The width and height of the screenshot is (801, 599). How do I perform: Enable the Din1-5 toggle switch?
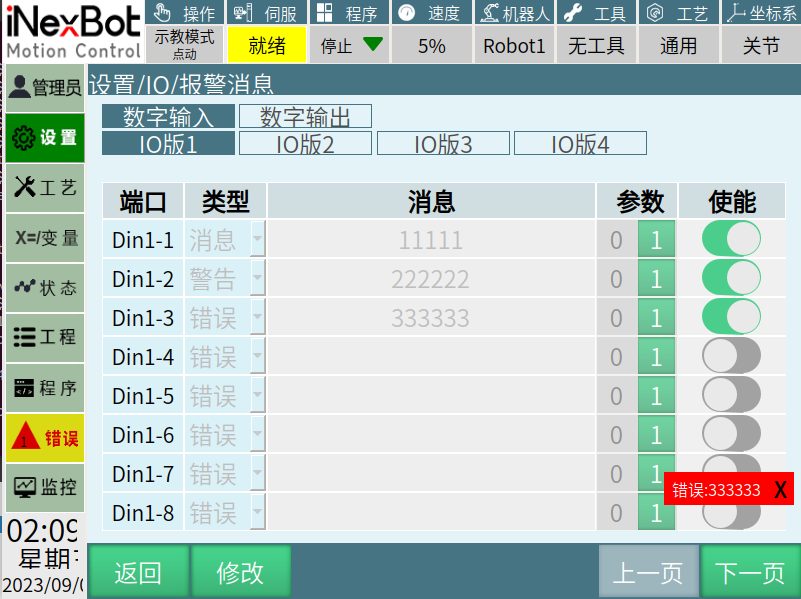pyautogui.click(x=731, y=395)
